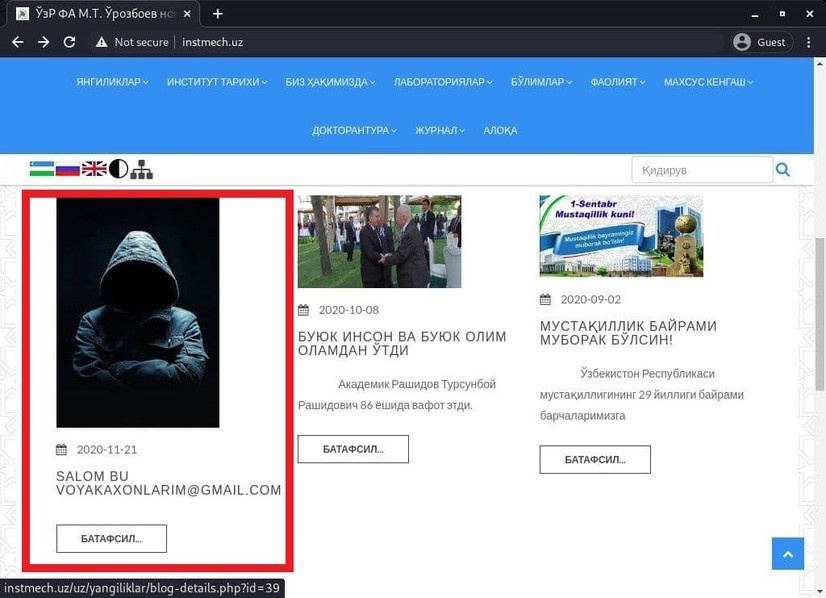Expand the ЯНГИЛИКЛАР dropdown menu
Screen dimensions: 826x598
click(113, 82)
